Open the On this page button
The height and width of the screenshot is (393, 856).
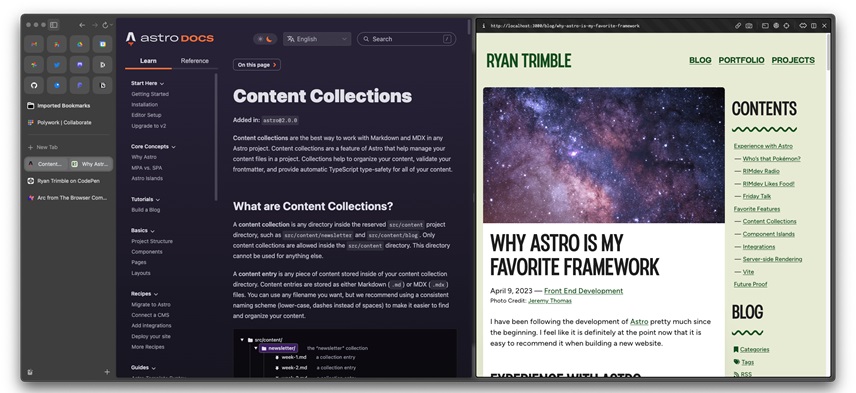(x=257, y=64)
